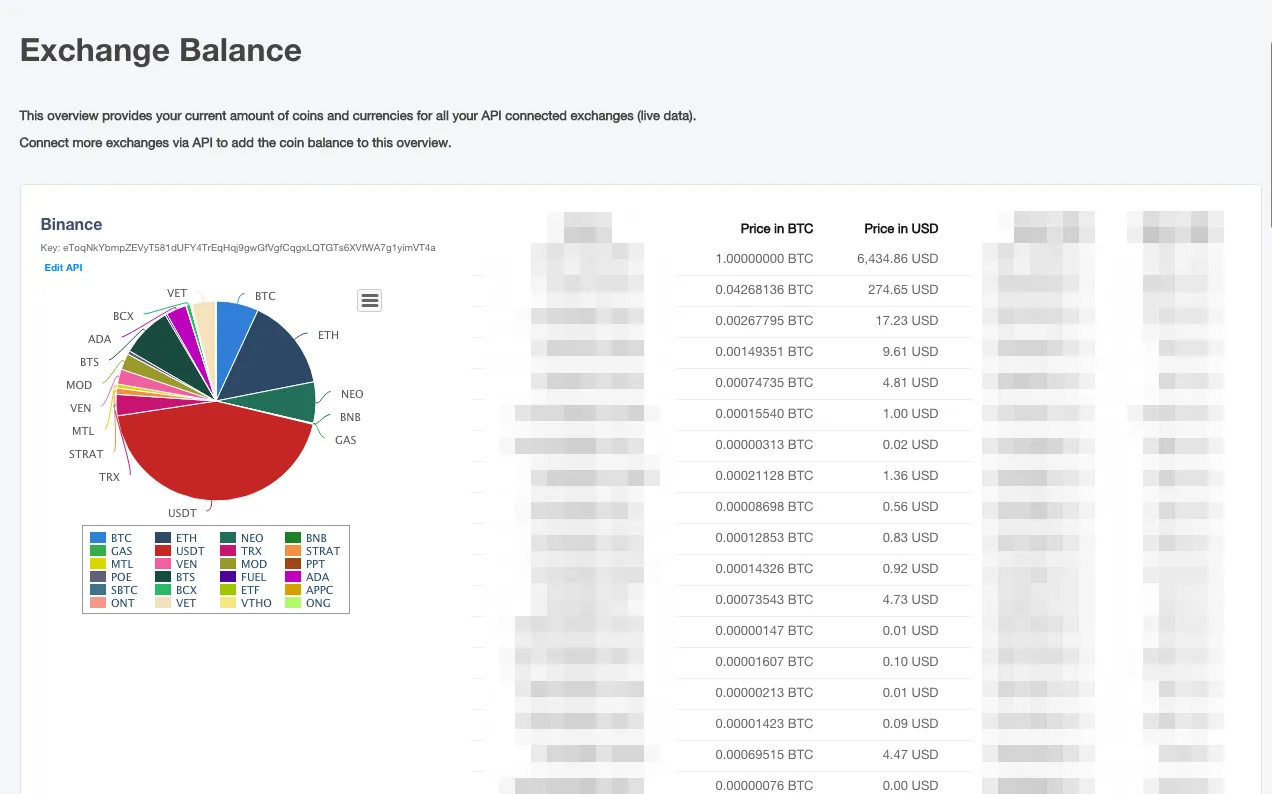Toggle VEN entry in the chart legend

tap(176, 564)
